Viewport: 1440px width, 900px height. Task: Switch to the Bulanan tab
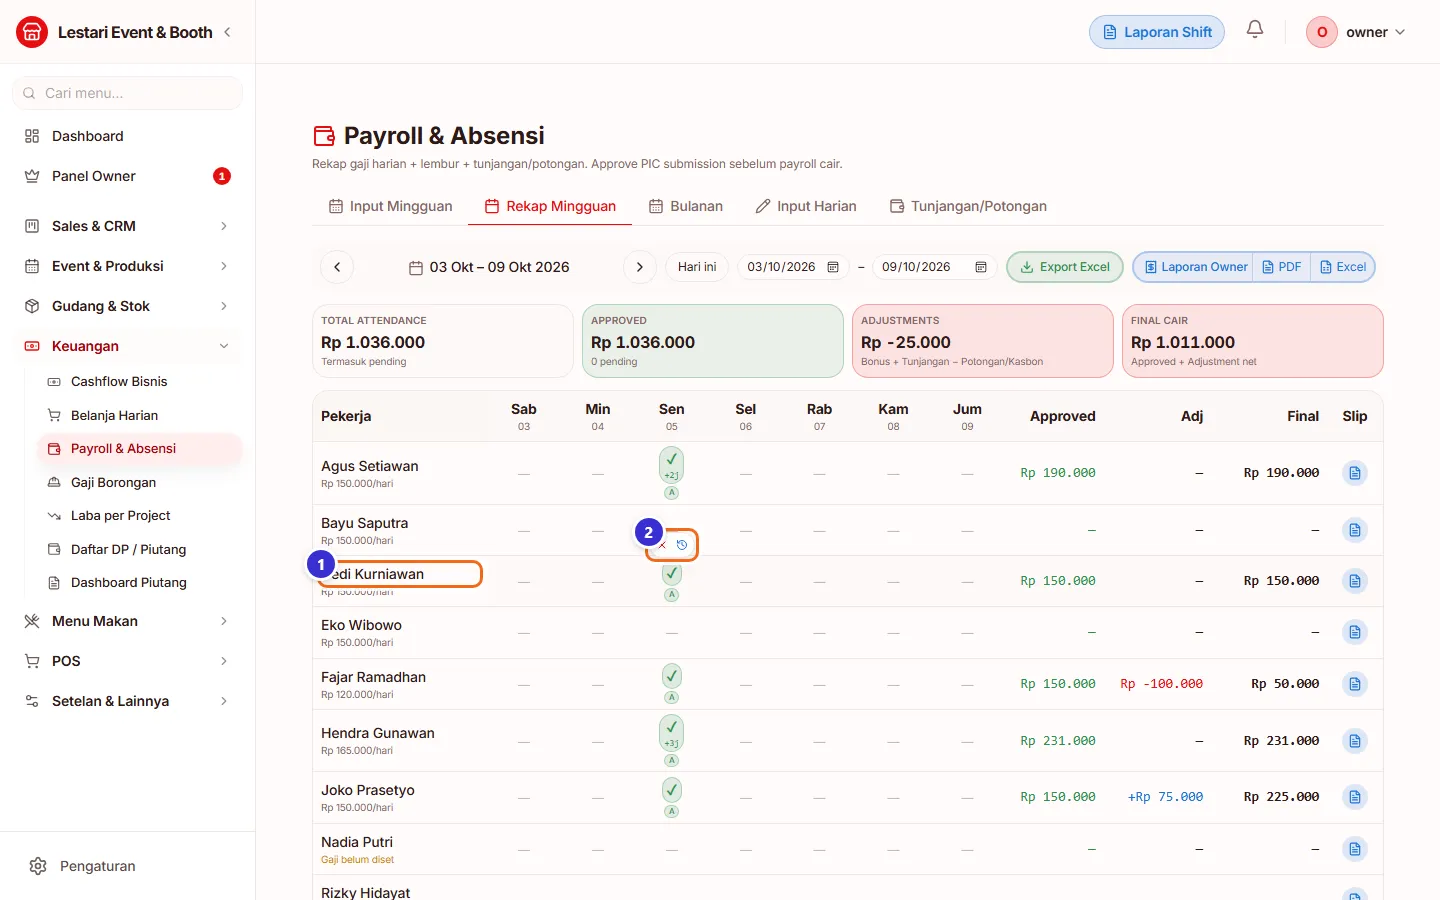[x=686, y=206]
